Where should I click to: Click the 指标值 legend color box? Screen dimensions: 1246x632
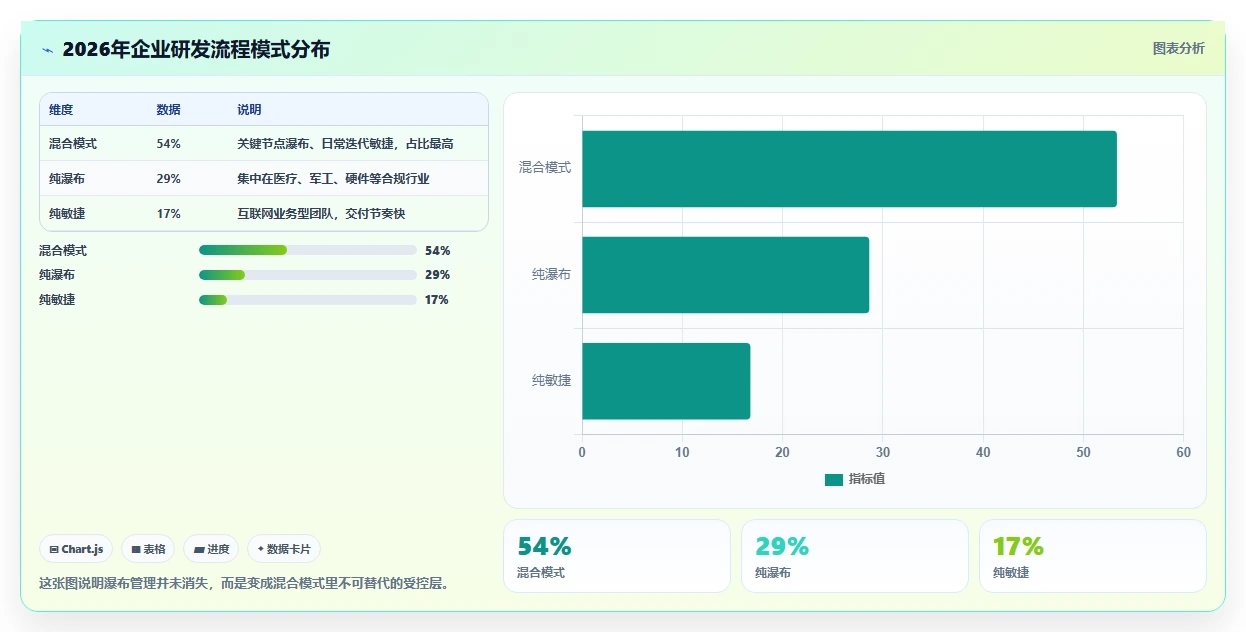834,480
